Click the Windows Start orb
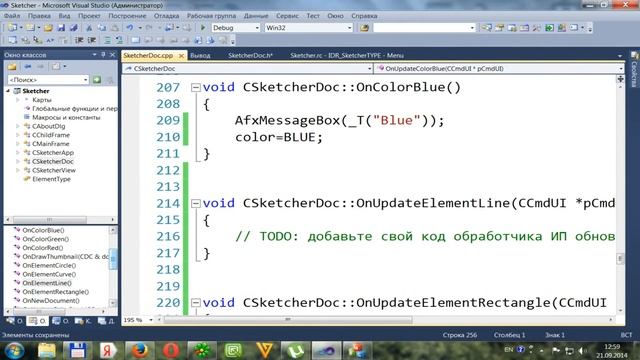 (14, 351)
